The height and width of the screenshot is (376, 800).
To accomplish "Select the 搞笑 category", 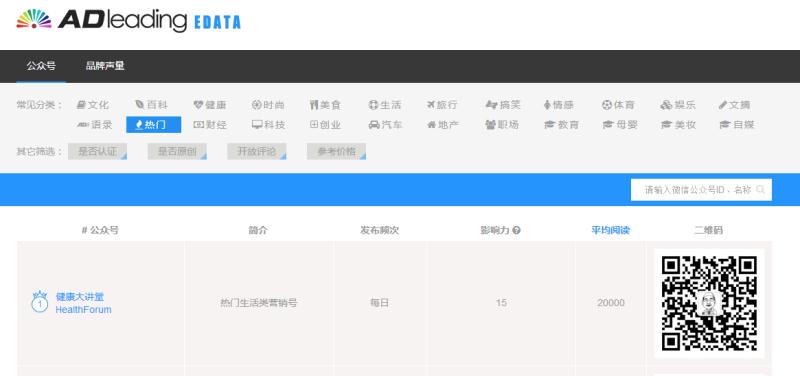I will point(503,105).
